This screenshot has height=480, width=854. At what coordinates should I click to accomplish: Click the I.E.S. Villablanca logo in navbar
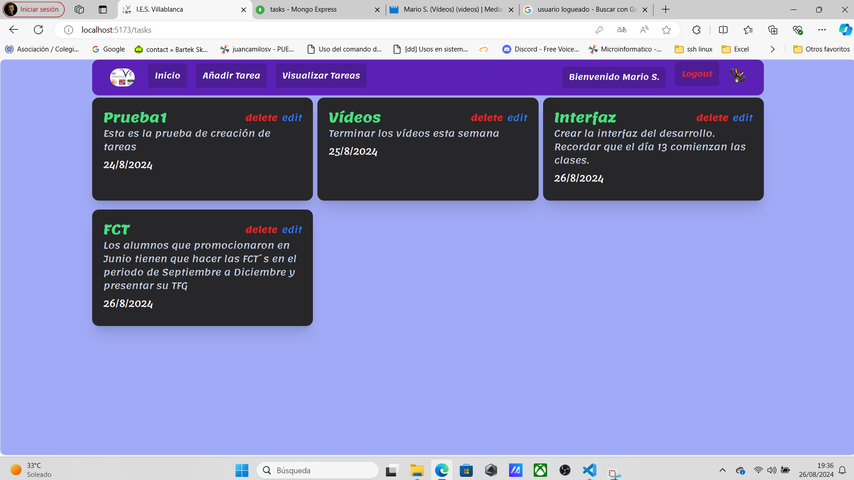[x=122, y=77]
